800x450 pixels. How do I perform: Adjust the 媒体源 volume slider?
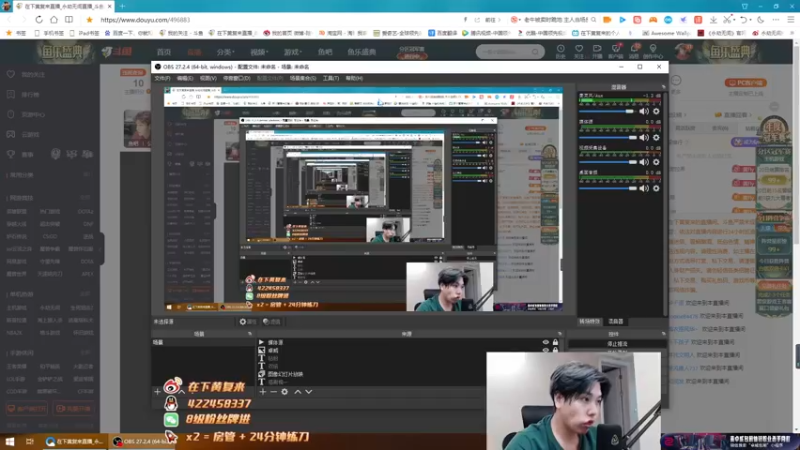click(x=607, y=137)
